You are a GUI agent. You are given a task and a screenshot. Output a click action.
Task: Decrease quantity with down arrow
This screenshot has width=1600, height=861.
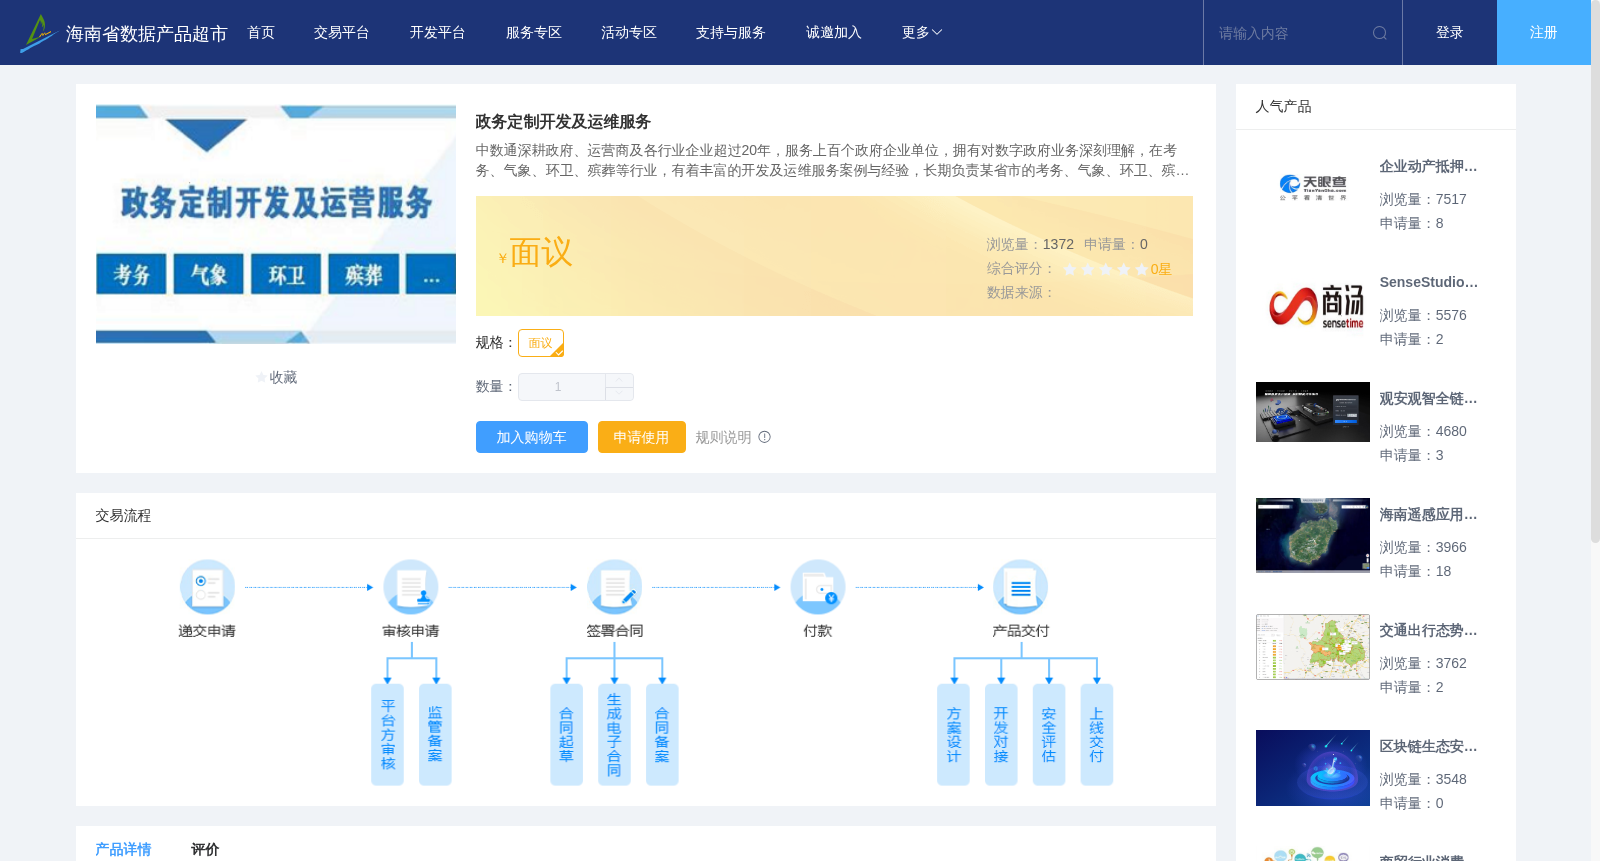click(619, 393)
